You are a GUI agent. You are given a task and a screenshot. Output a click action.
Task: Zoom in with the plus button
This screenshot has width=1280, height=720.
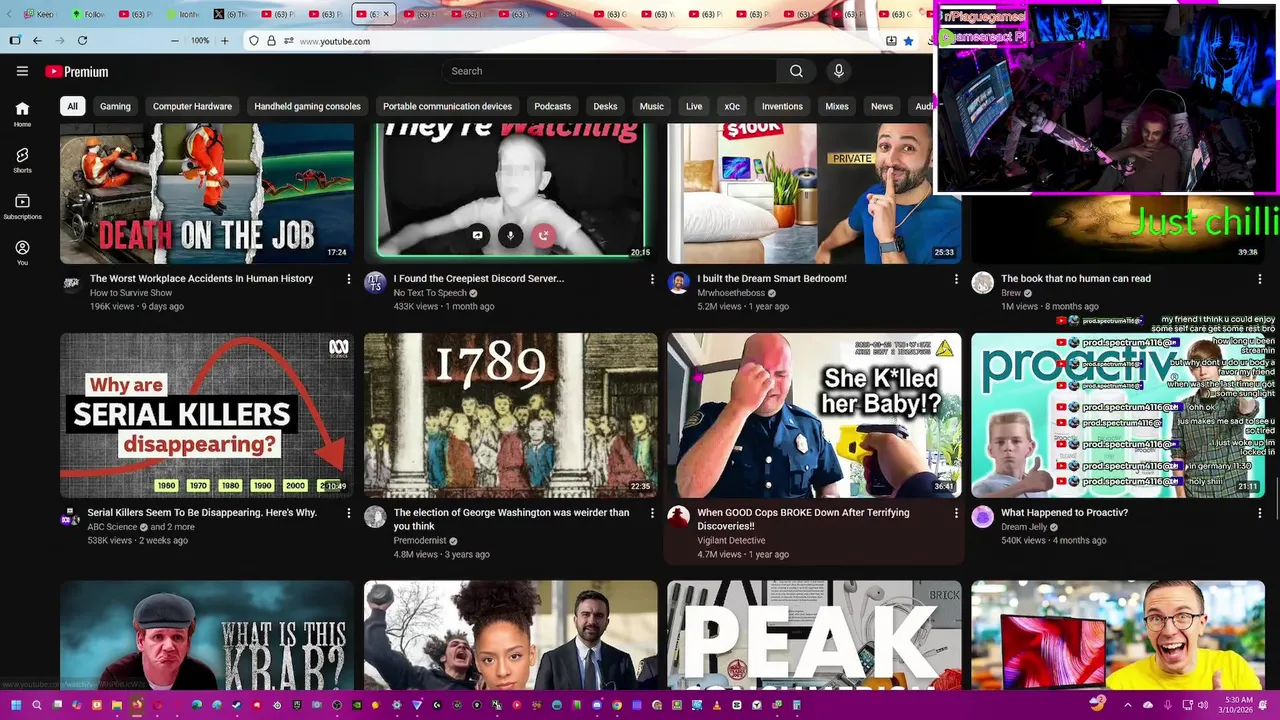coord(224,41)
